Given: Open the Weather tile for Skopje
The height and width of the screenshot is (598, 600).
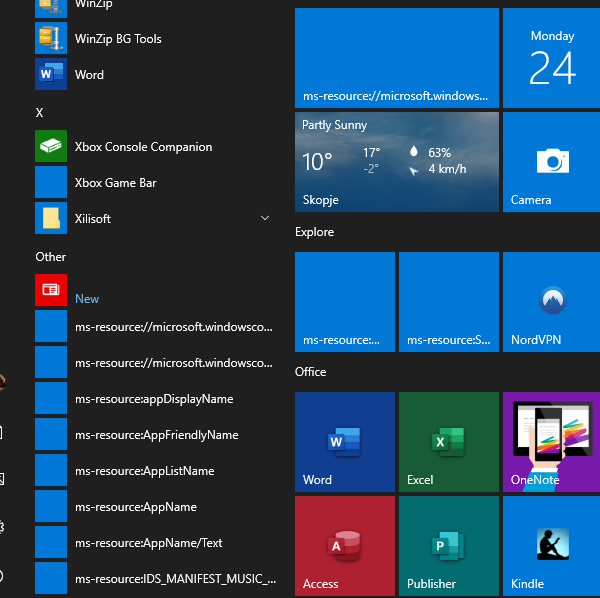Looking at the screenshot, I should (397, 162).
